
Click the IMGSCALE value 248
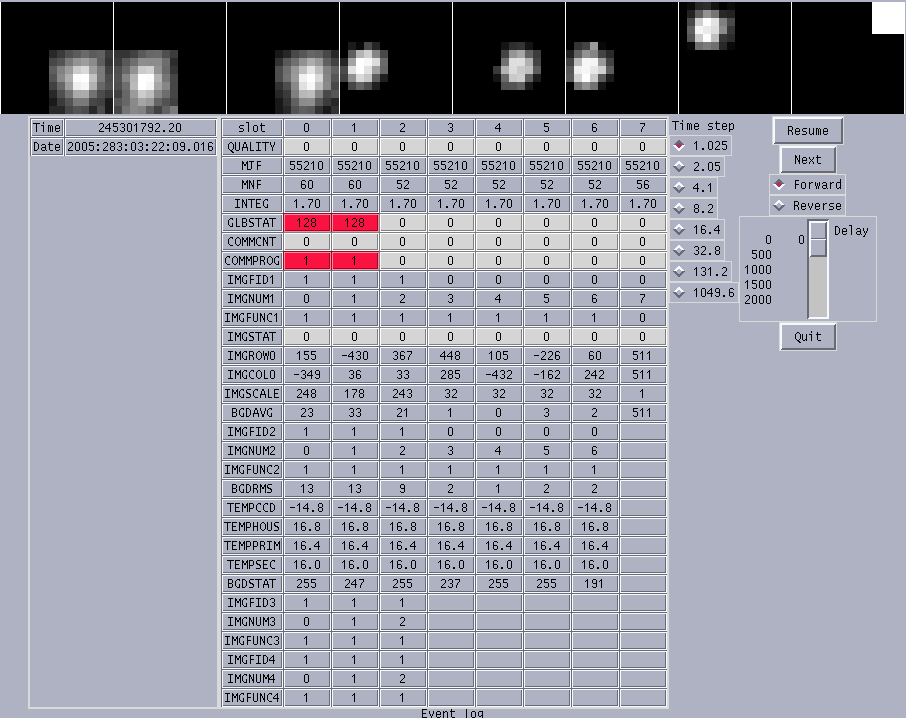[306, 394]
